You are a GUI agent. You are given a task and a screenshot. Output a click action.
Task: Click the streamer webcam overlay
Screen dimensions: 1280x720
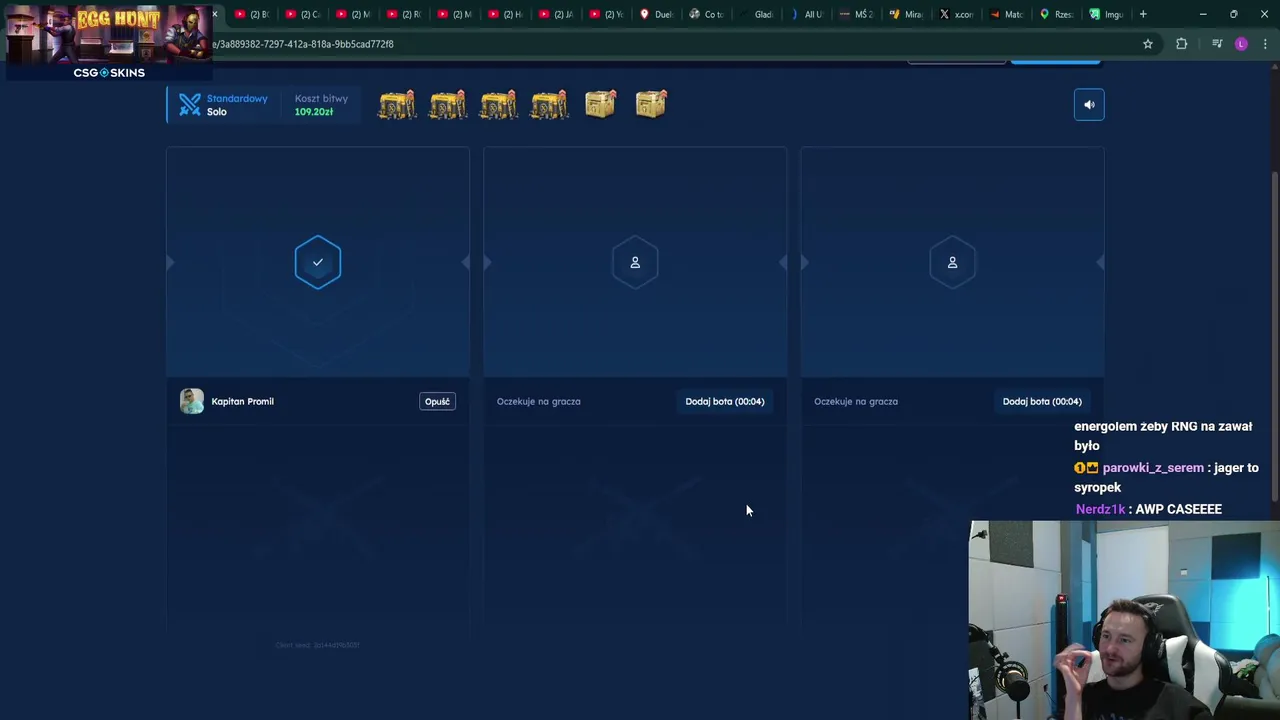pyautogui.click(x=1124, y=620)
